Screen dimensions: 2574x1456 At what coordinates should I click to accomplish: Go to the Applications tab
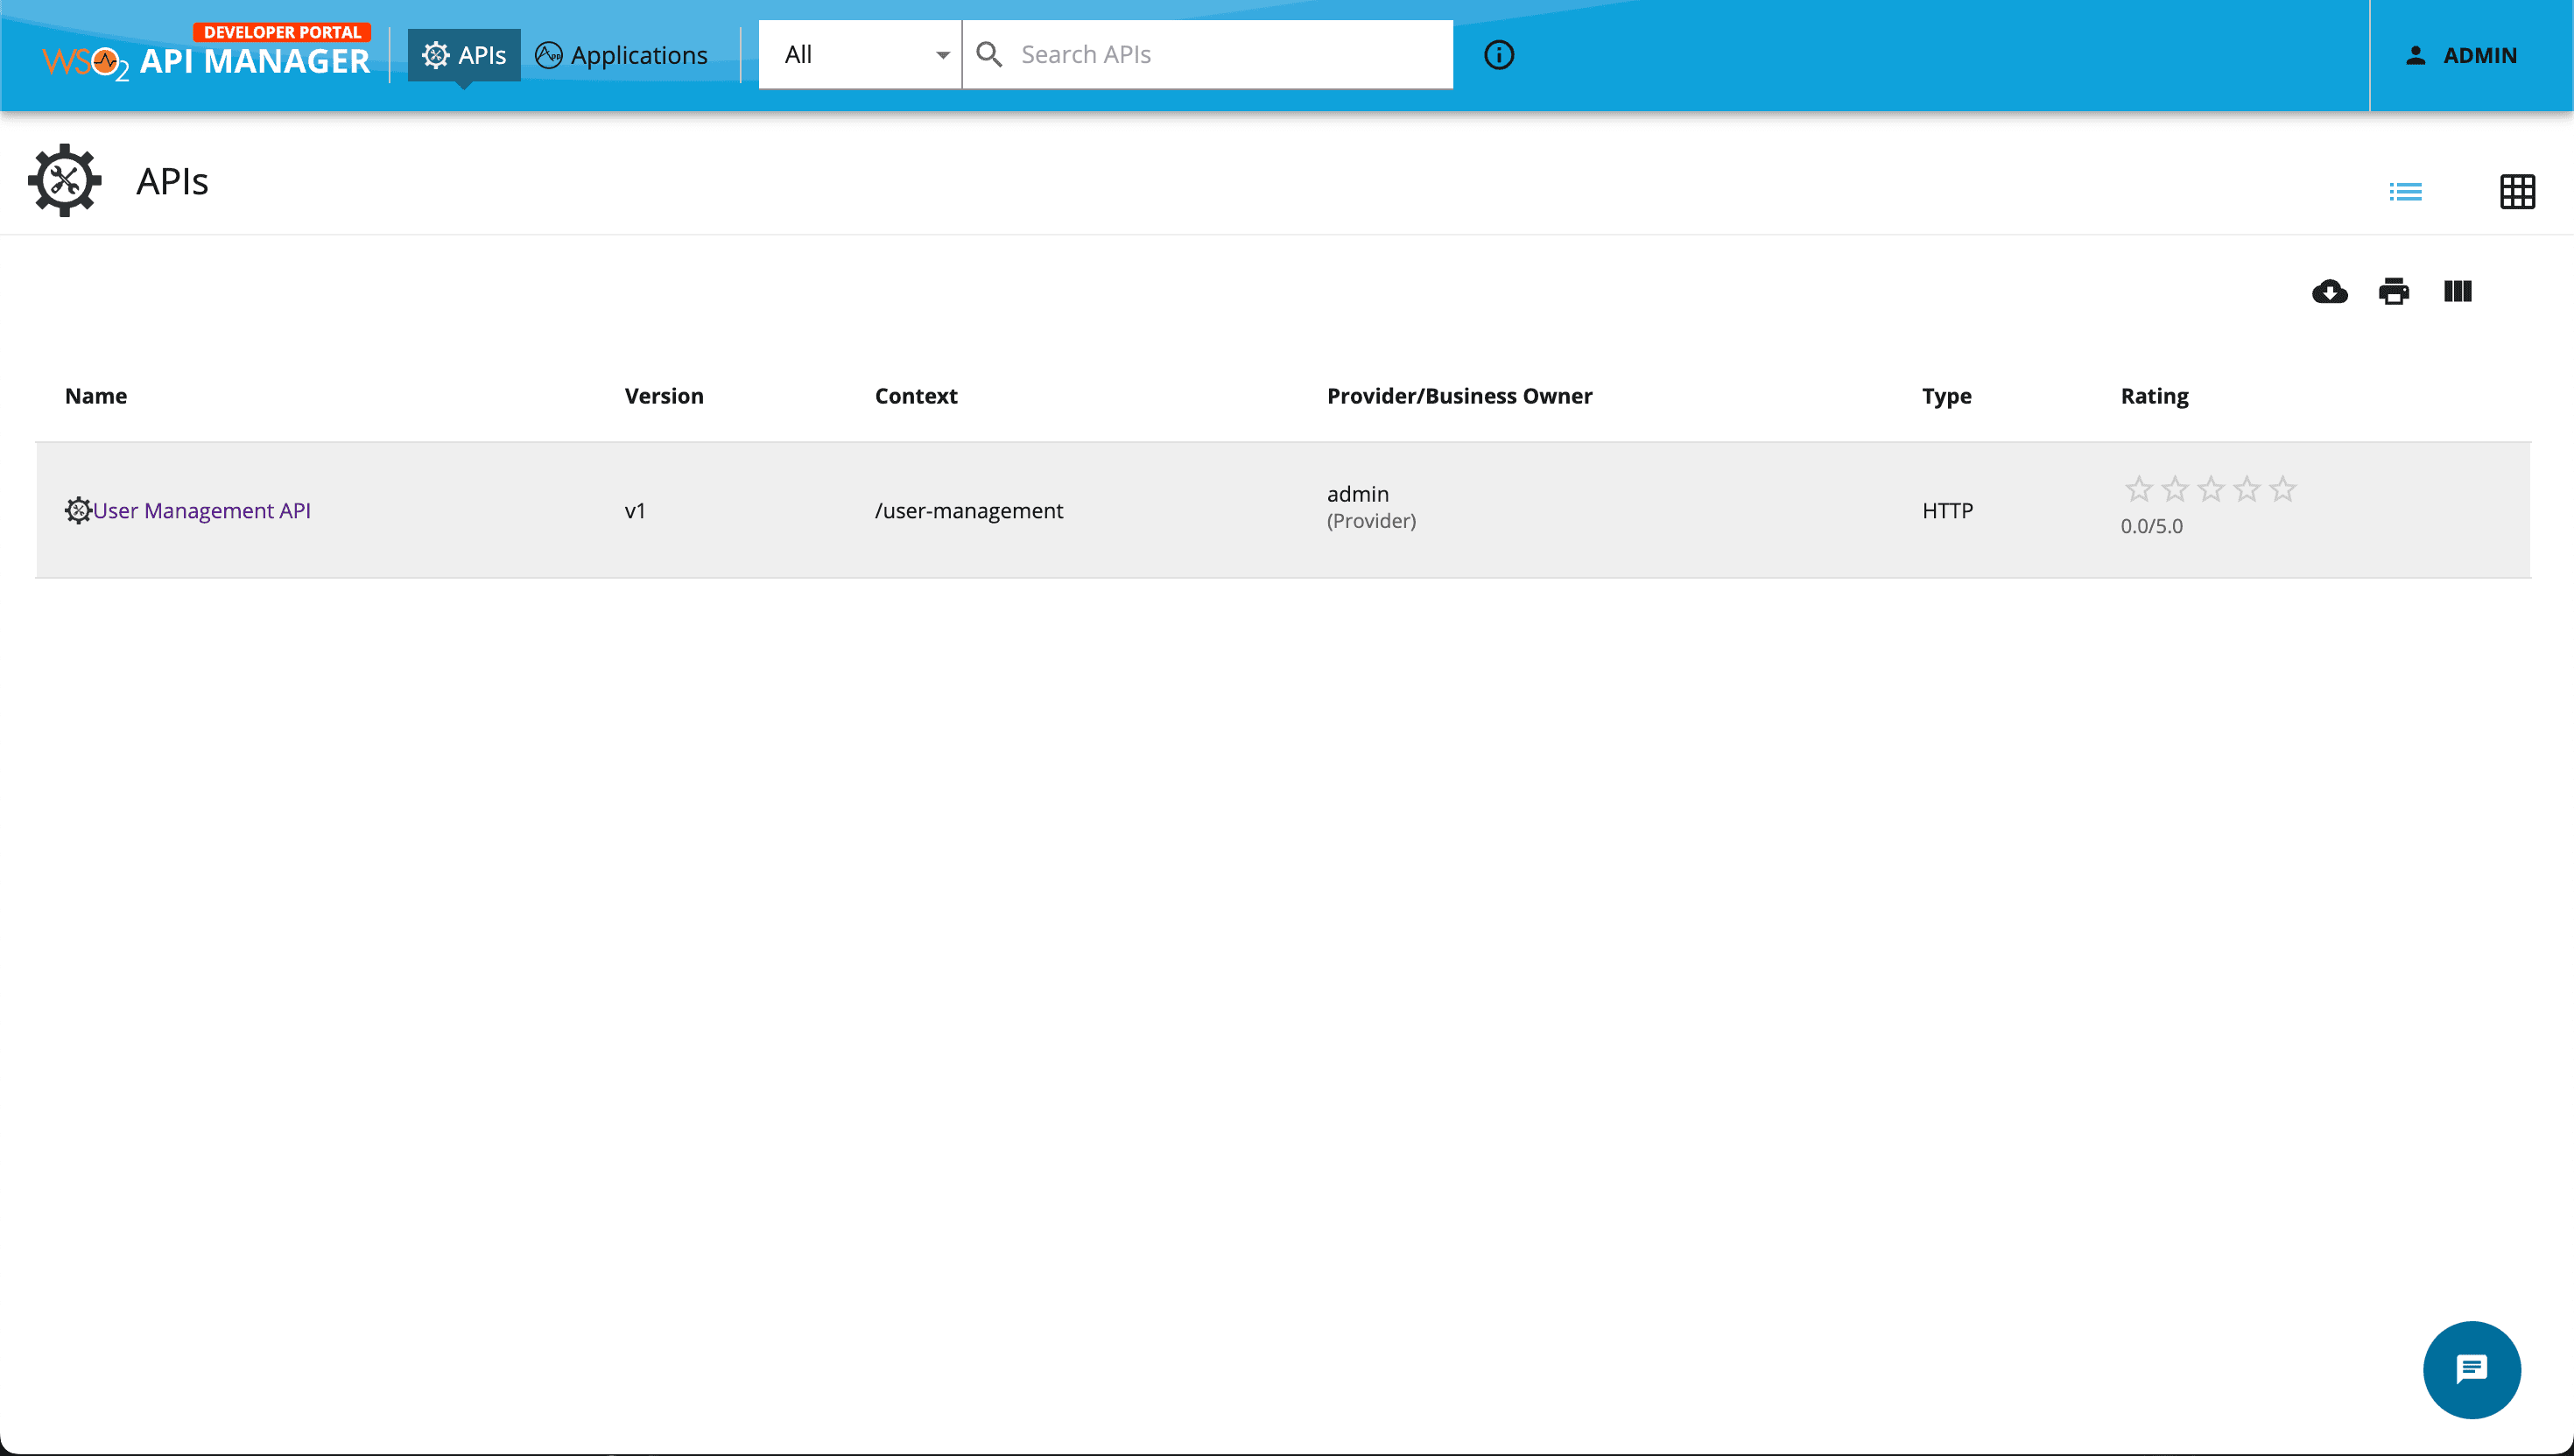(x=621, y=55)
